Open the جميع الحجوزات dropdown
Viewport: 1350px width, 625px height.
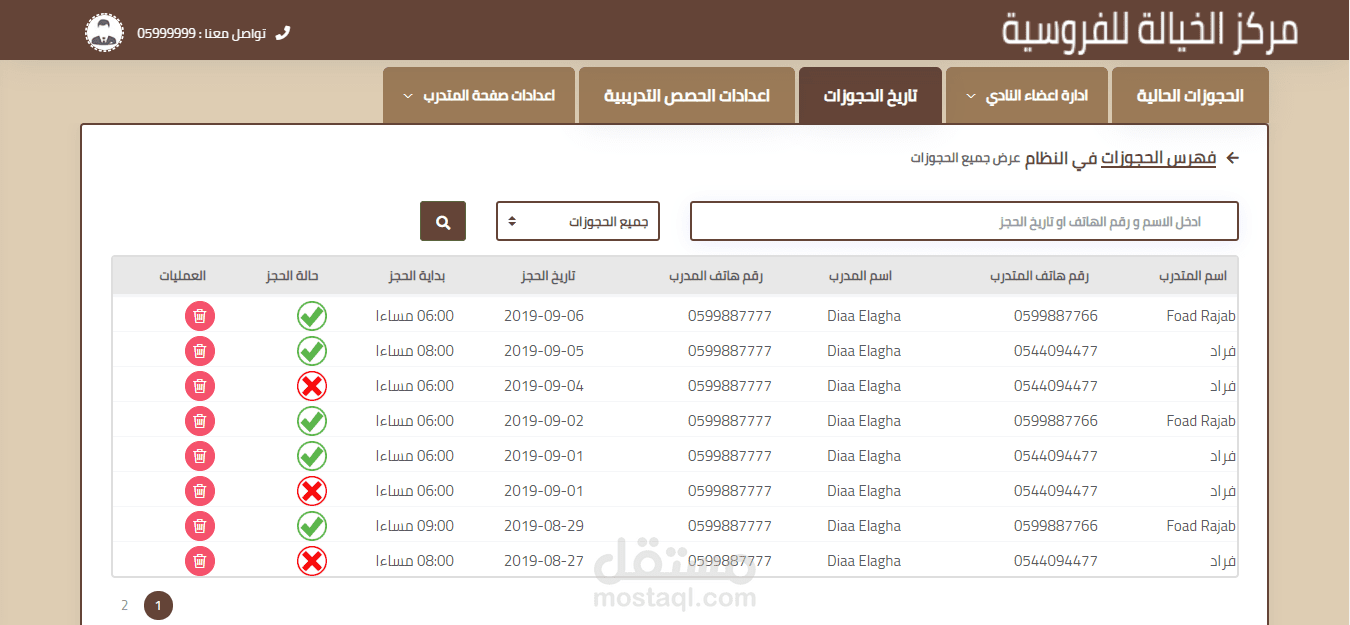pyautogui.click(x=577, y=220)
